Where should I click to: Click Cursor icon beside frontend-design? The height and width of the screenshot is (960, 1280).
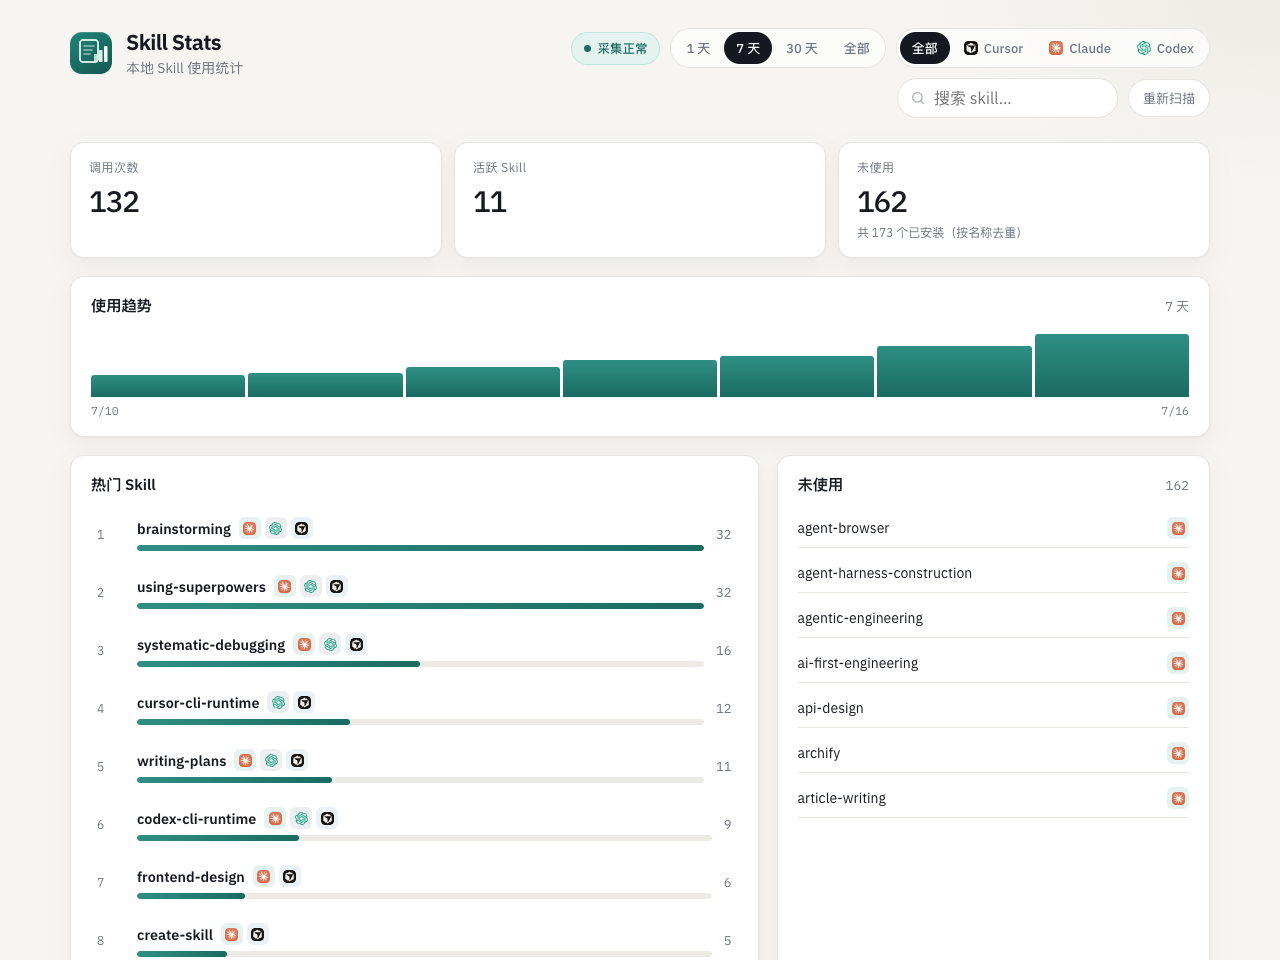pyautogui.click(x=290, y=876)
